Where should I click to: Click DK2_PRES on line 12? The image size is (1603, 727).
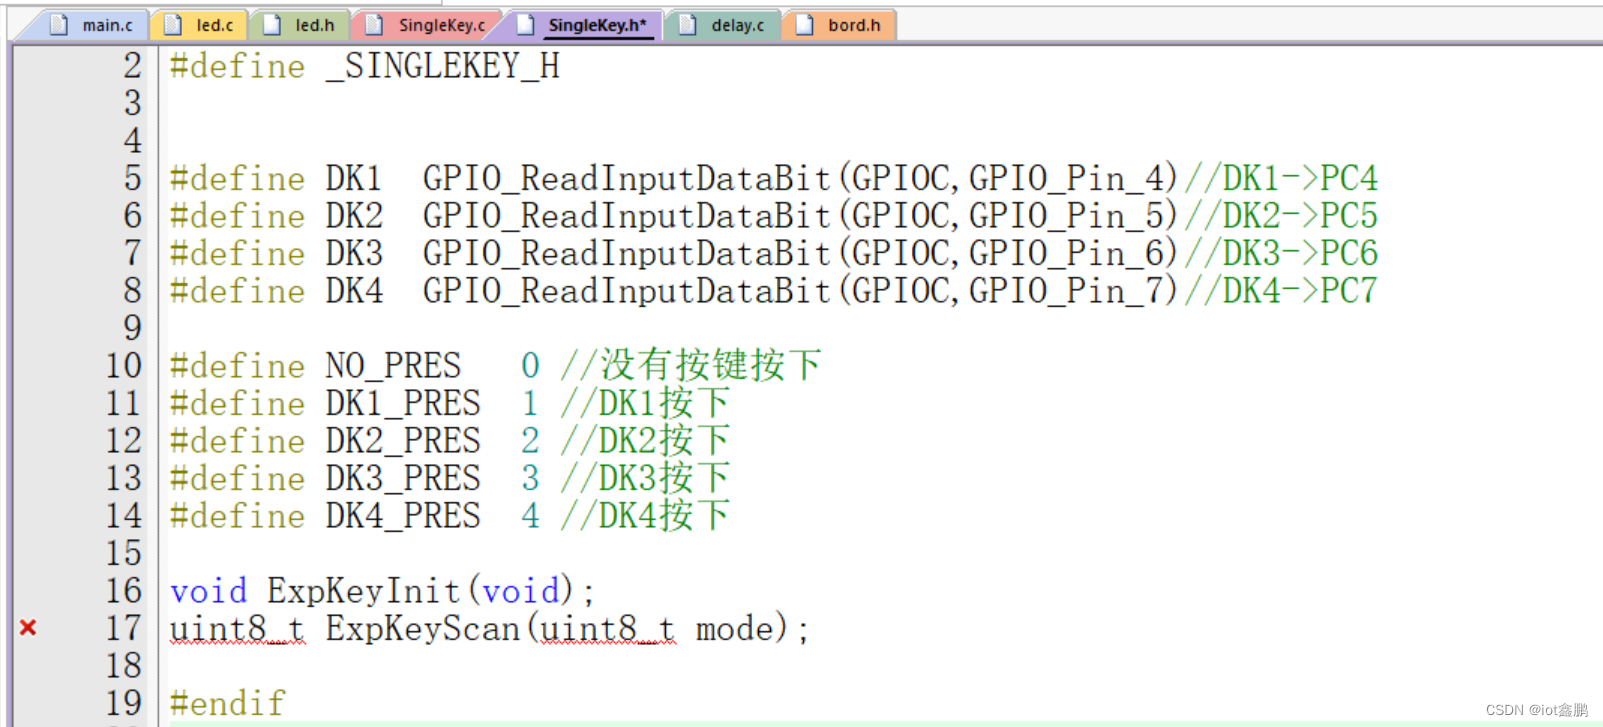click(x=403, y=441)
